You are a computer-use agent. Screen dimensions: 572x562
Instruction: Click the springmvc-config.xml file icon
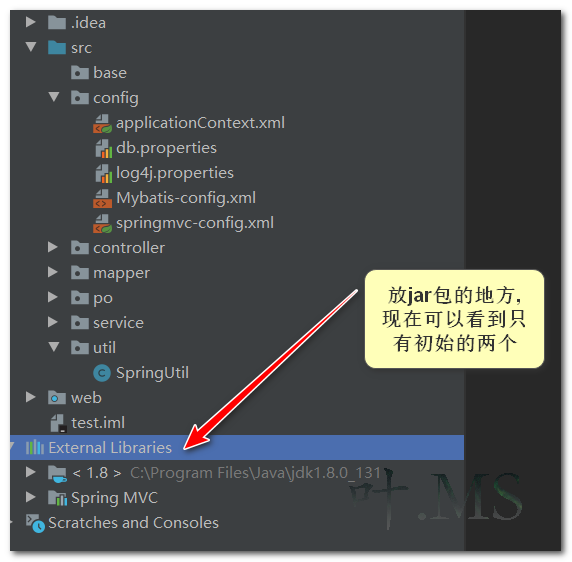[102, 223]
